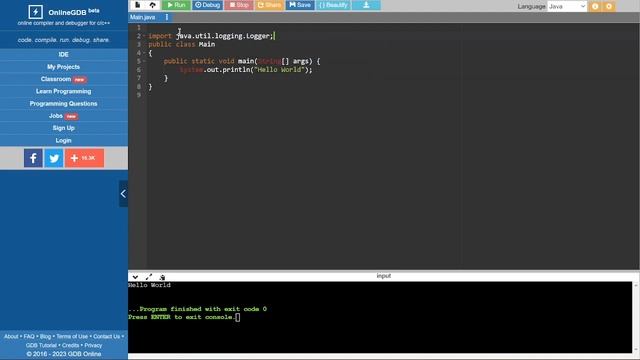Click in the console output area
640x360 pixels.
tap(380, 317)
